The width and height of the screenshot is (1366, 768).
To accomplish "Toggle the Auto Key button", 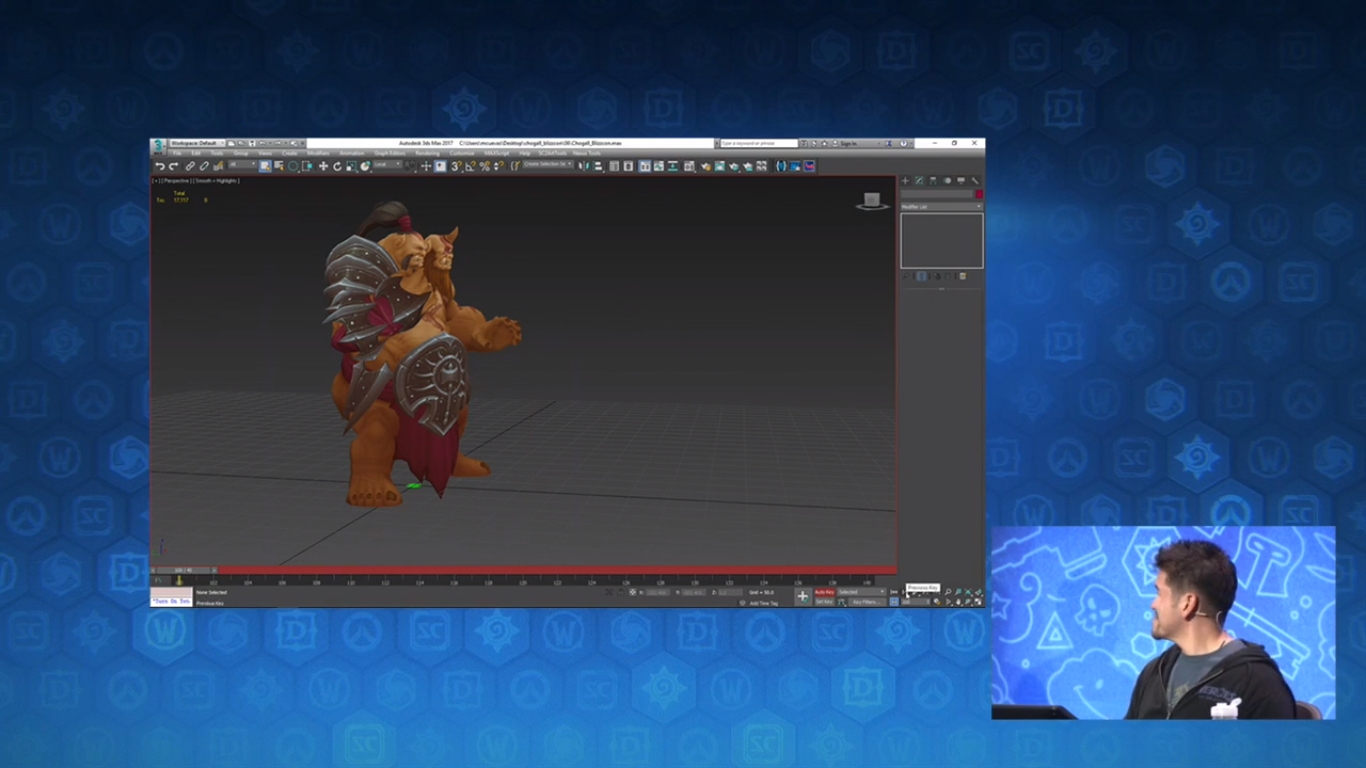I will [824, 592].
